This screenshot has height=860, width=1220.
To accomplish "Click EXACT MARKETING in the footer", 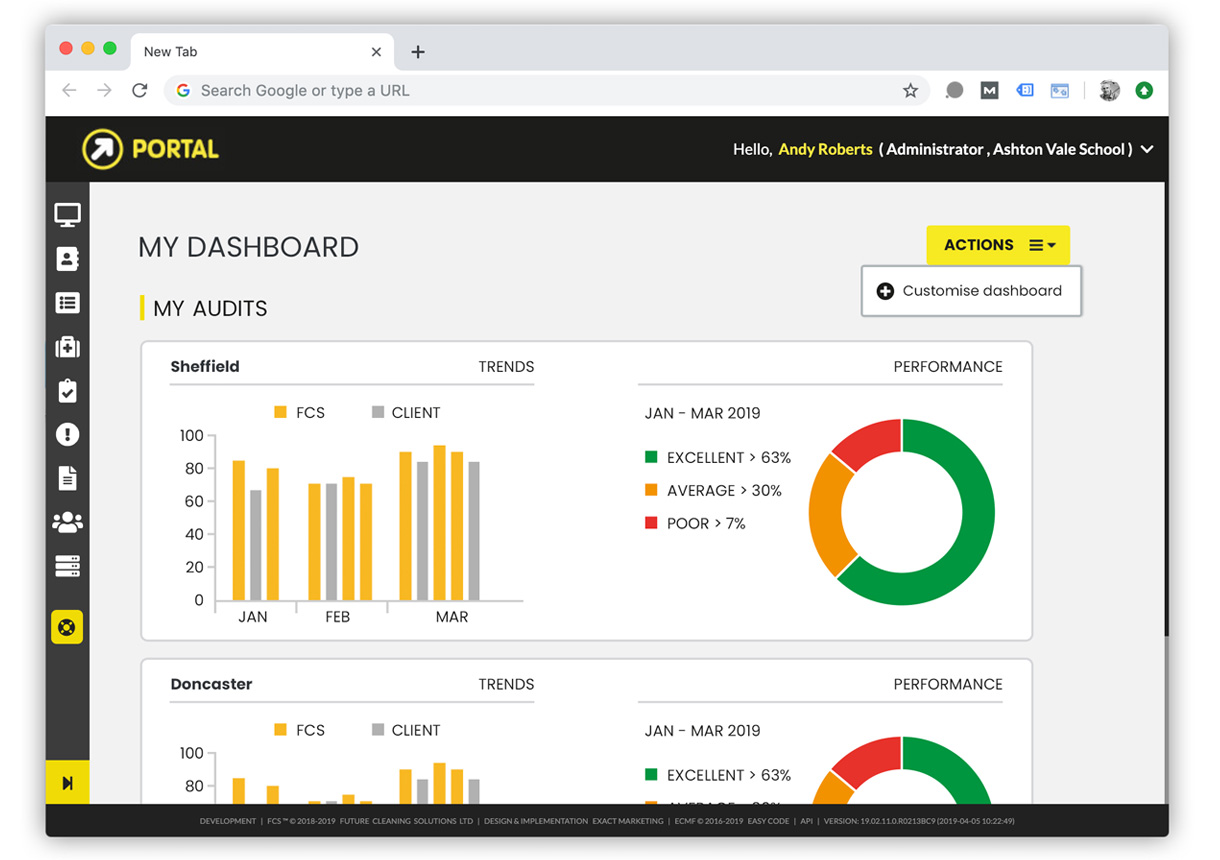I will pyautogui.click(x=630, y=821).
